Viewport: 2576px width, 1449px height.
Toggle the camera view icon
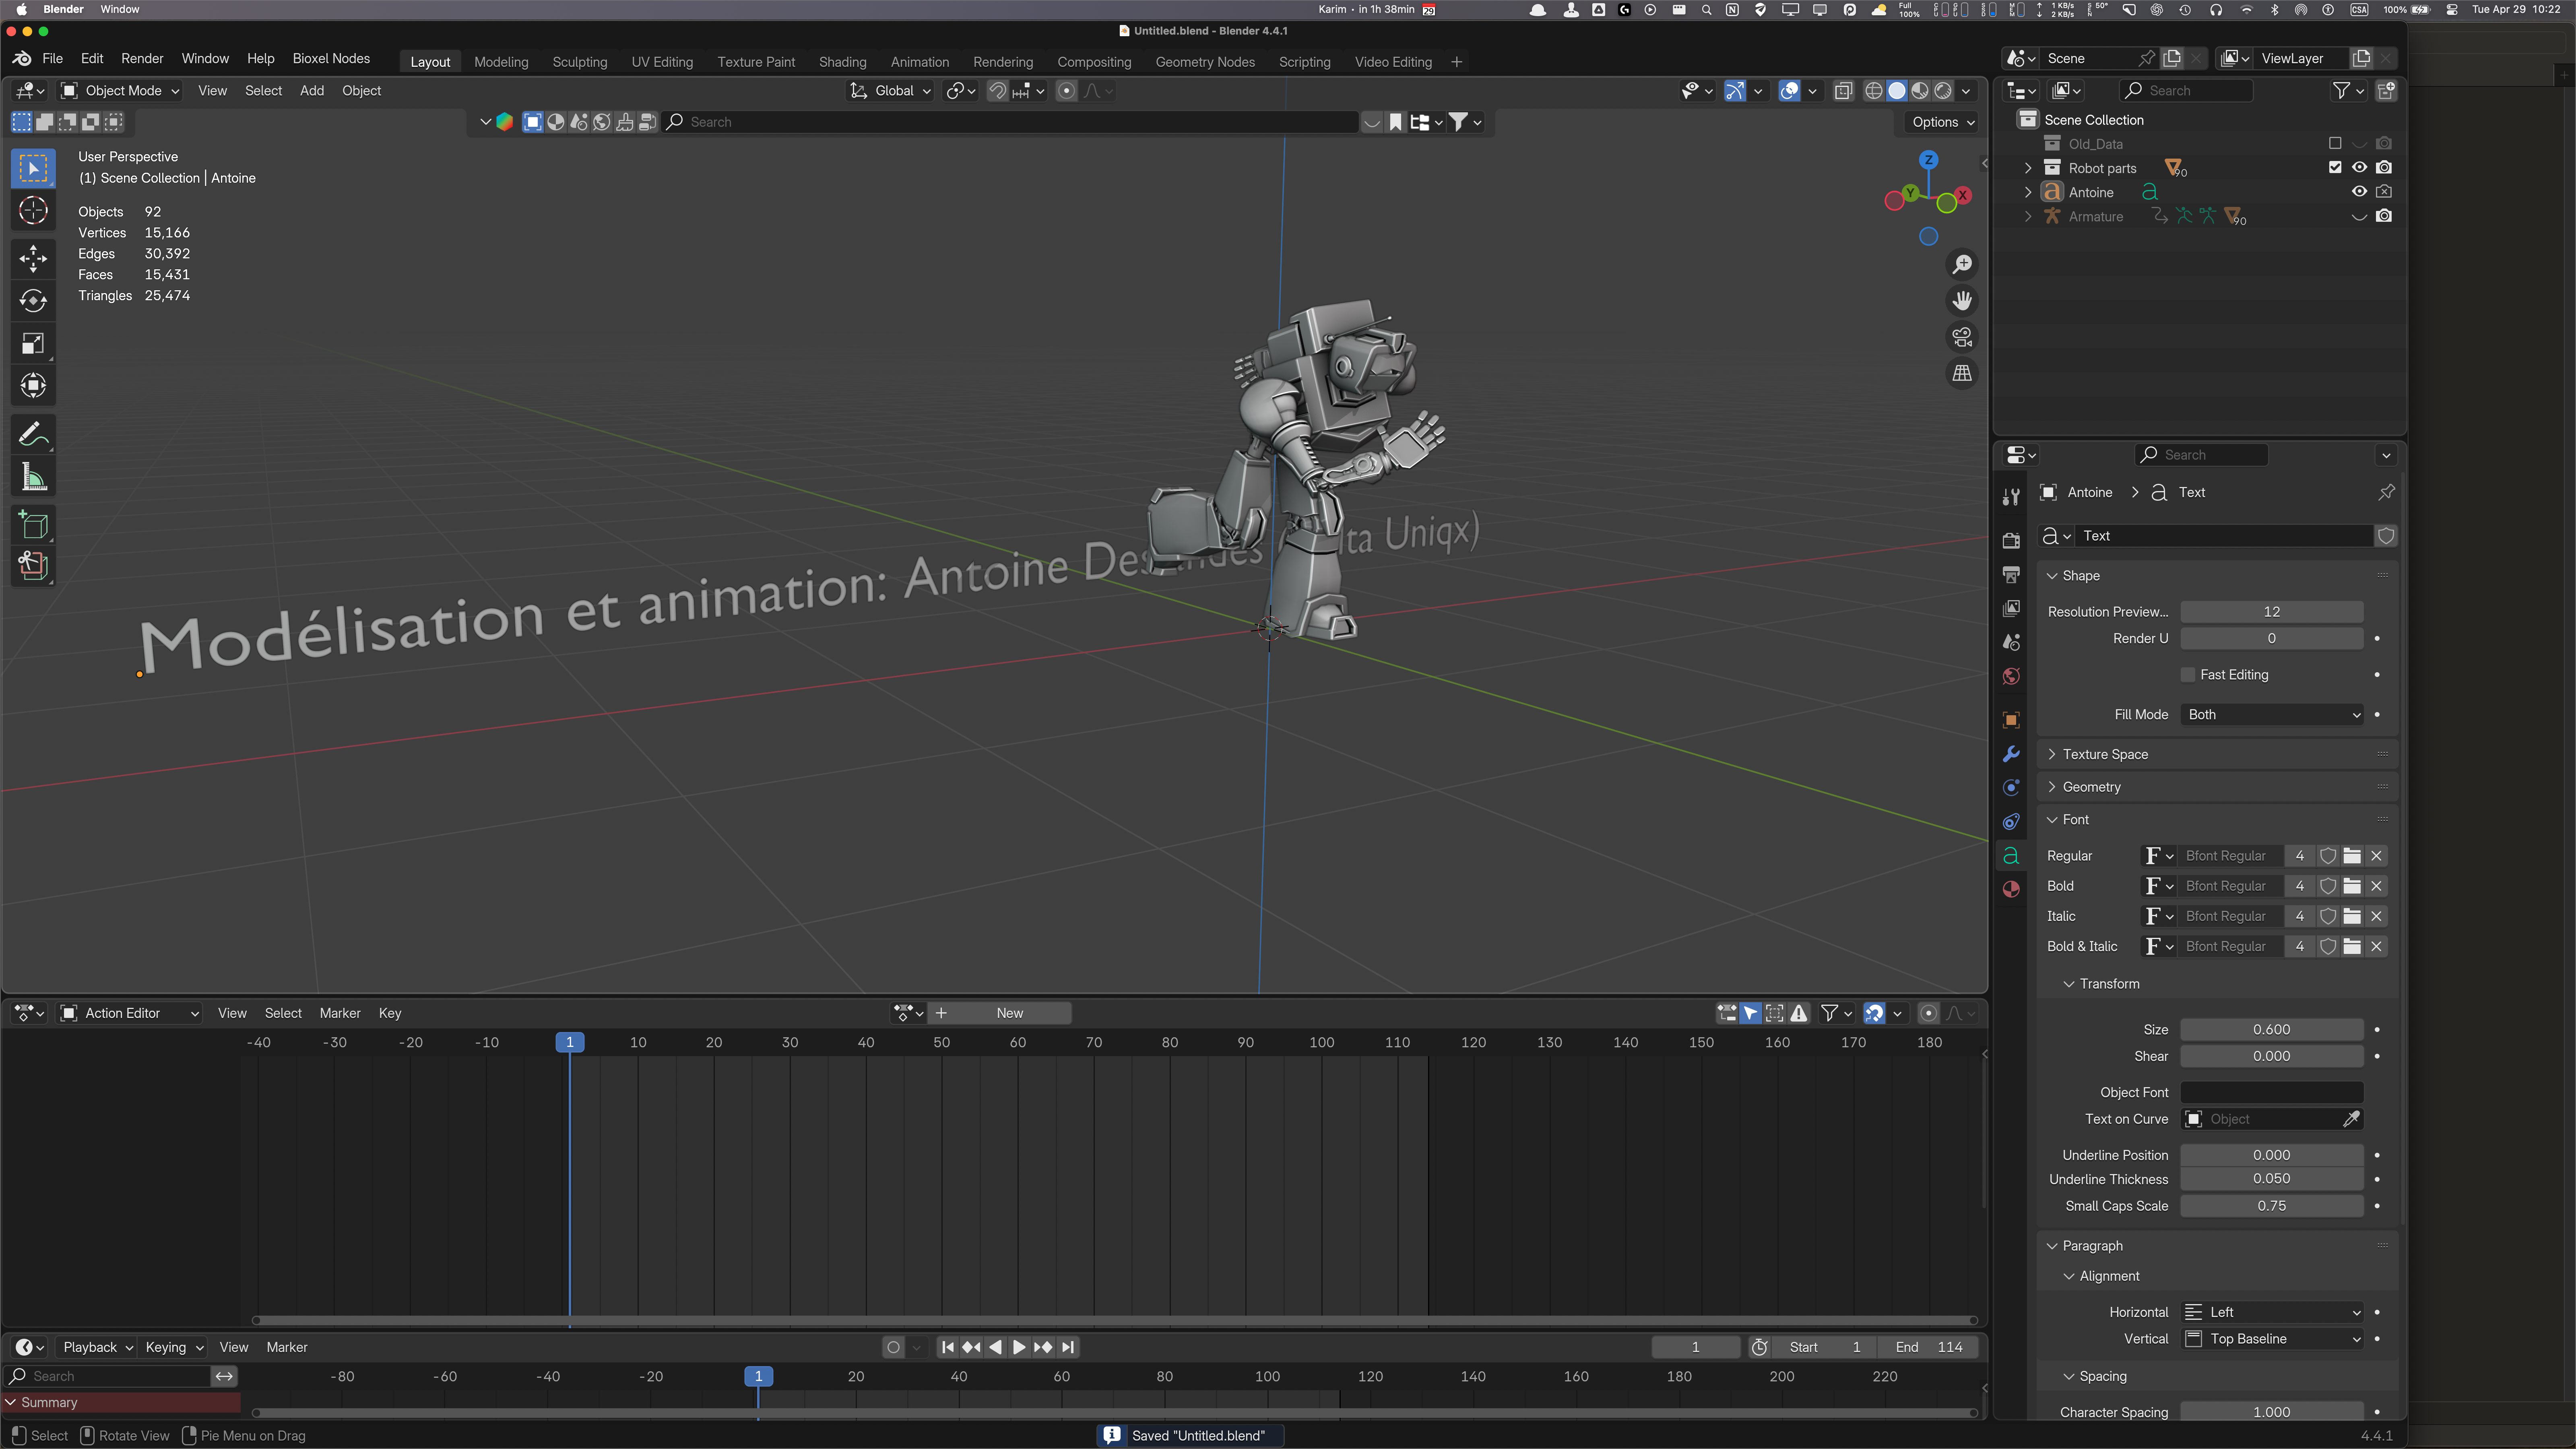[1962, 337]
